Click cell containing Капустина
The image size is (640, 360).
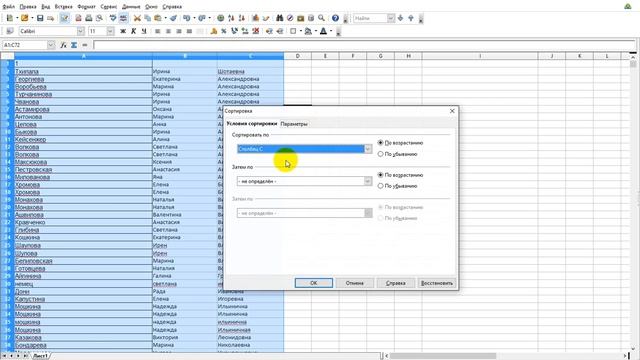(x=83, y=299)
